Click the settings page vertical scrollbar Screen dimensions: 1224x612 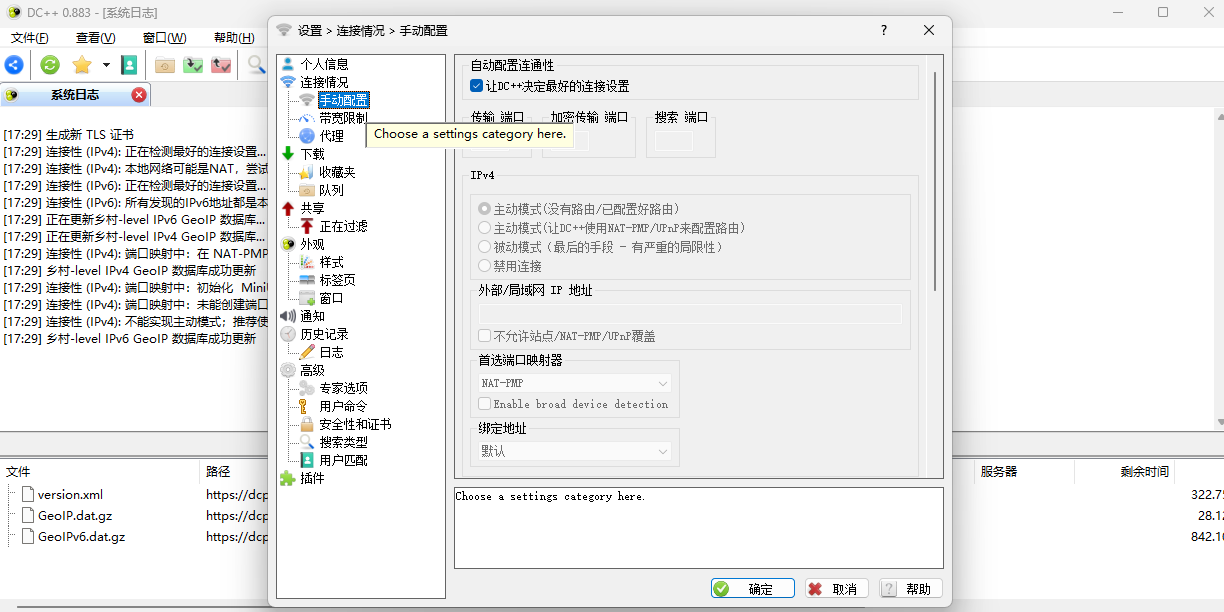click(x=935, y=180)
